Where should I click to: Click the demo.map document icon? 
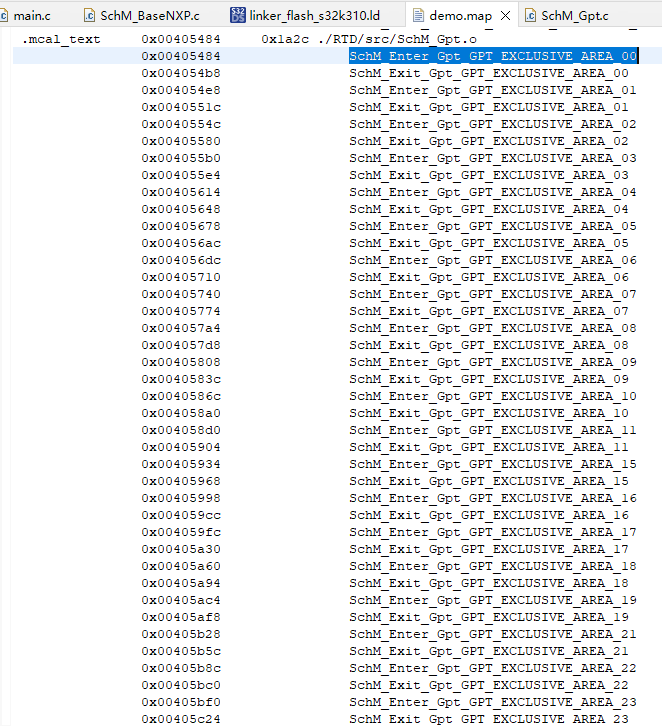tap(418, 16)
